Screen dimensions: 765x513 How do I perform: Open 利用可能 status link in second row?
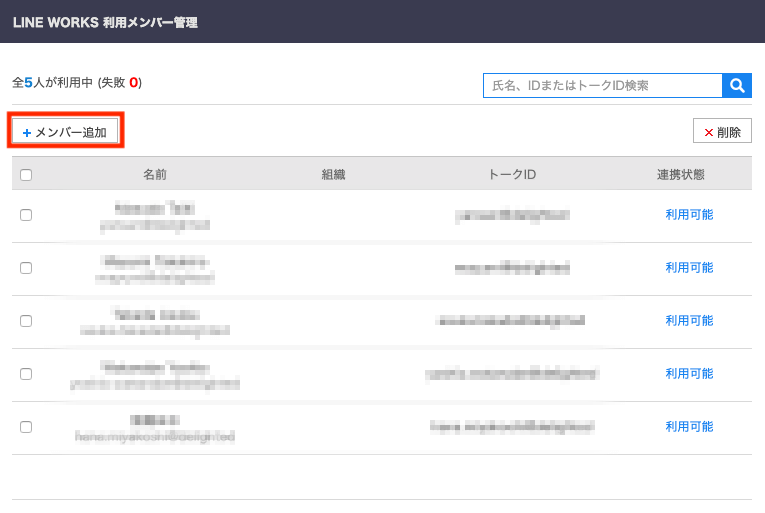coord(689,268)
